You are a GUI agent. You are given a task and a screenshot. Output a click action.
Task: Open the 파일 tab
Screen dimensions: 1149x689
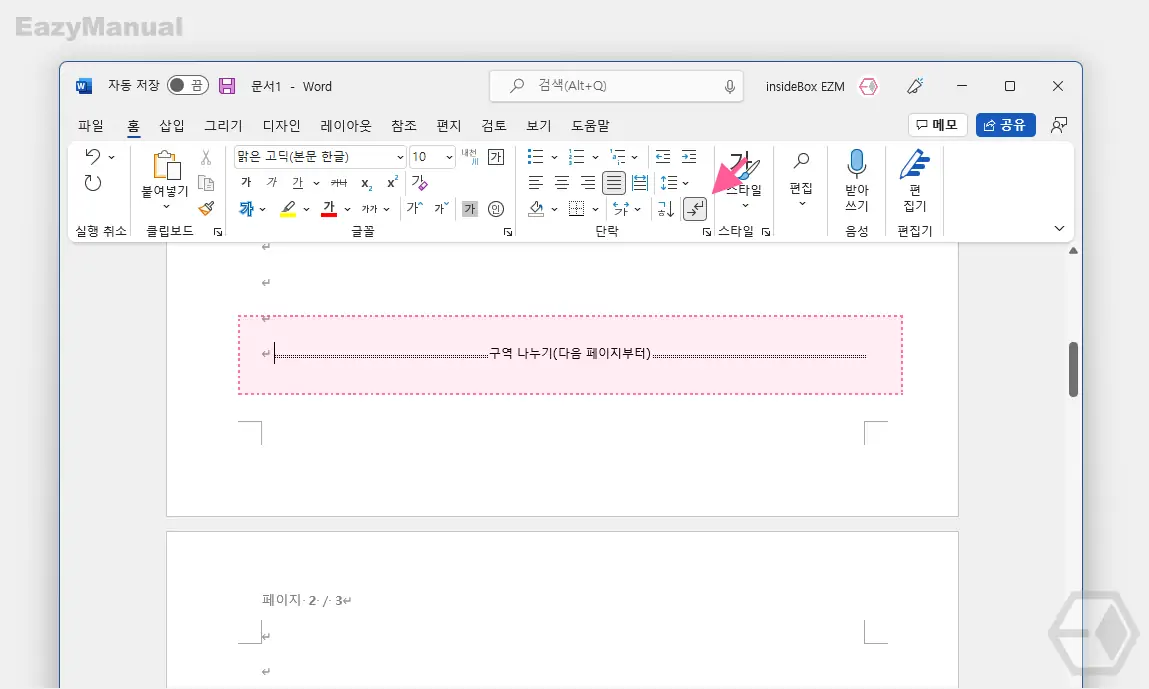91,125
